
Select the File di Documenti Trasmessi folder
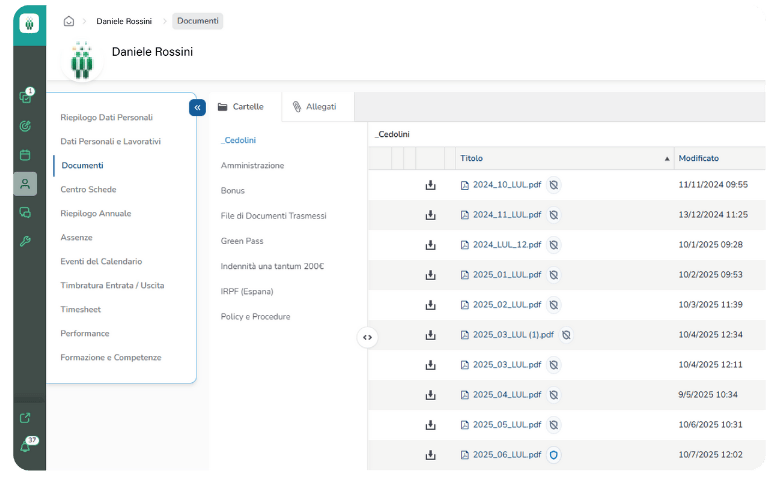click(x=274, y=215)
